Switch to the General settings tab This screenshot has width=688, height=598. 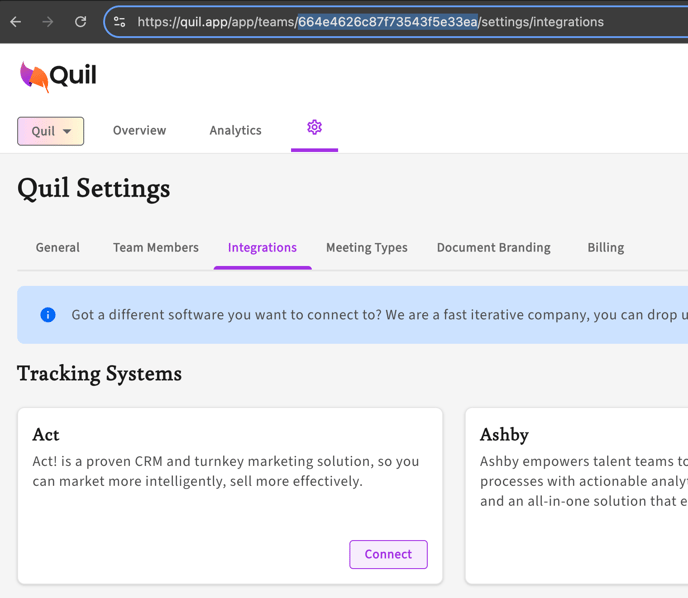[x=58, y=247]
